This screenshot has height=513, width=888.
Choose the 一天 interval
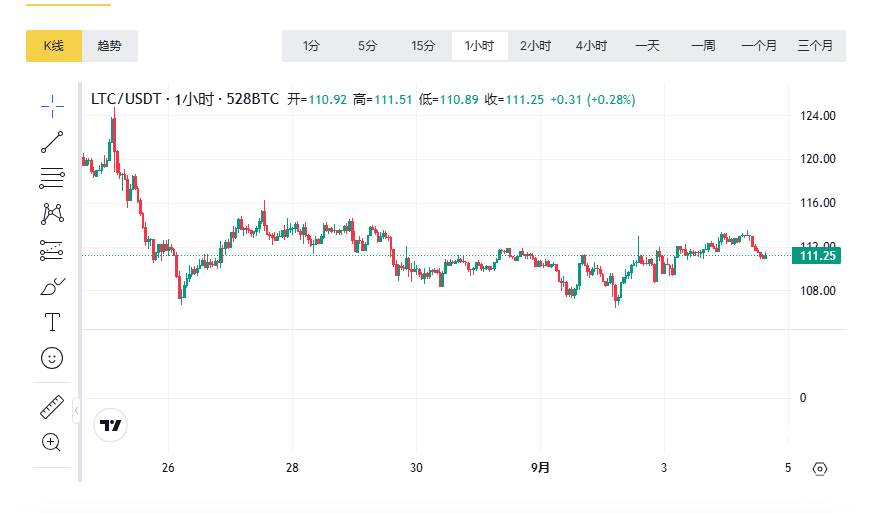tap(647, 46)
